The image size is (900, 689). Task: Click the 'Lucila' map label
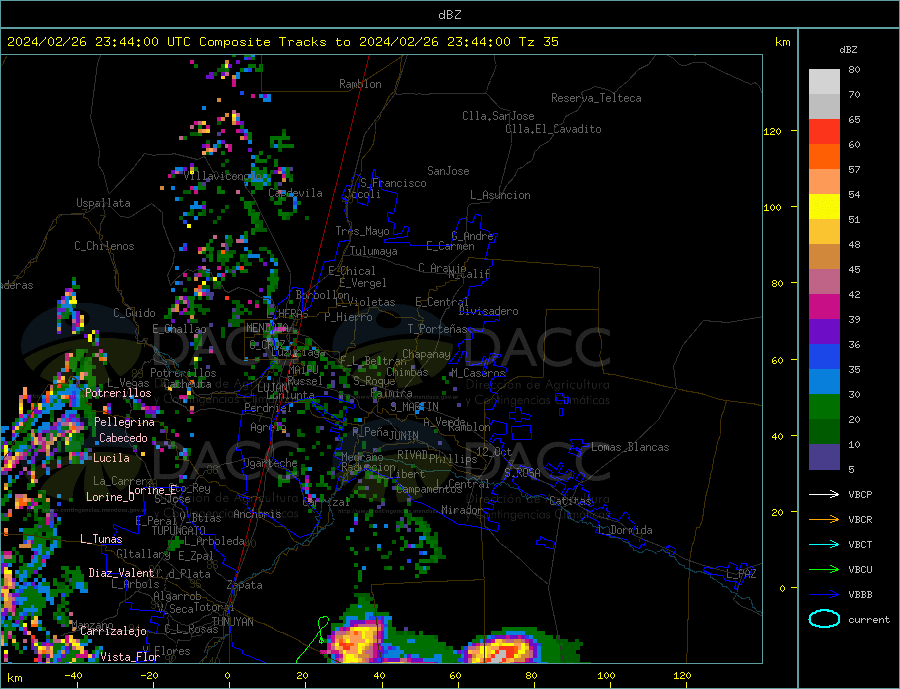coord(111,458)
